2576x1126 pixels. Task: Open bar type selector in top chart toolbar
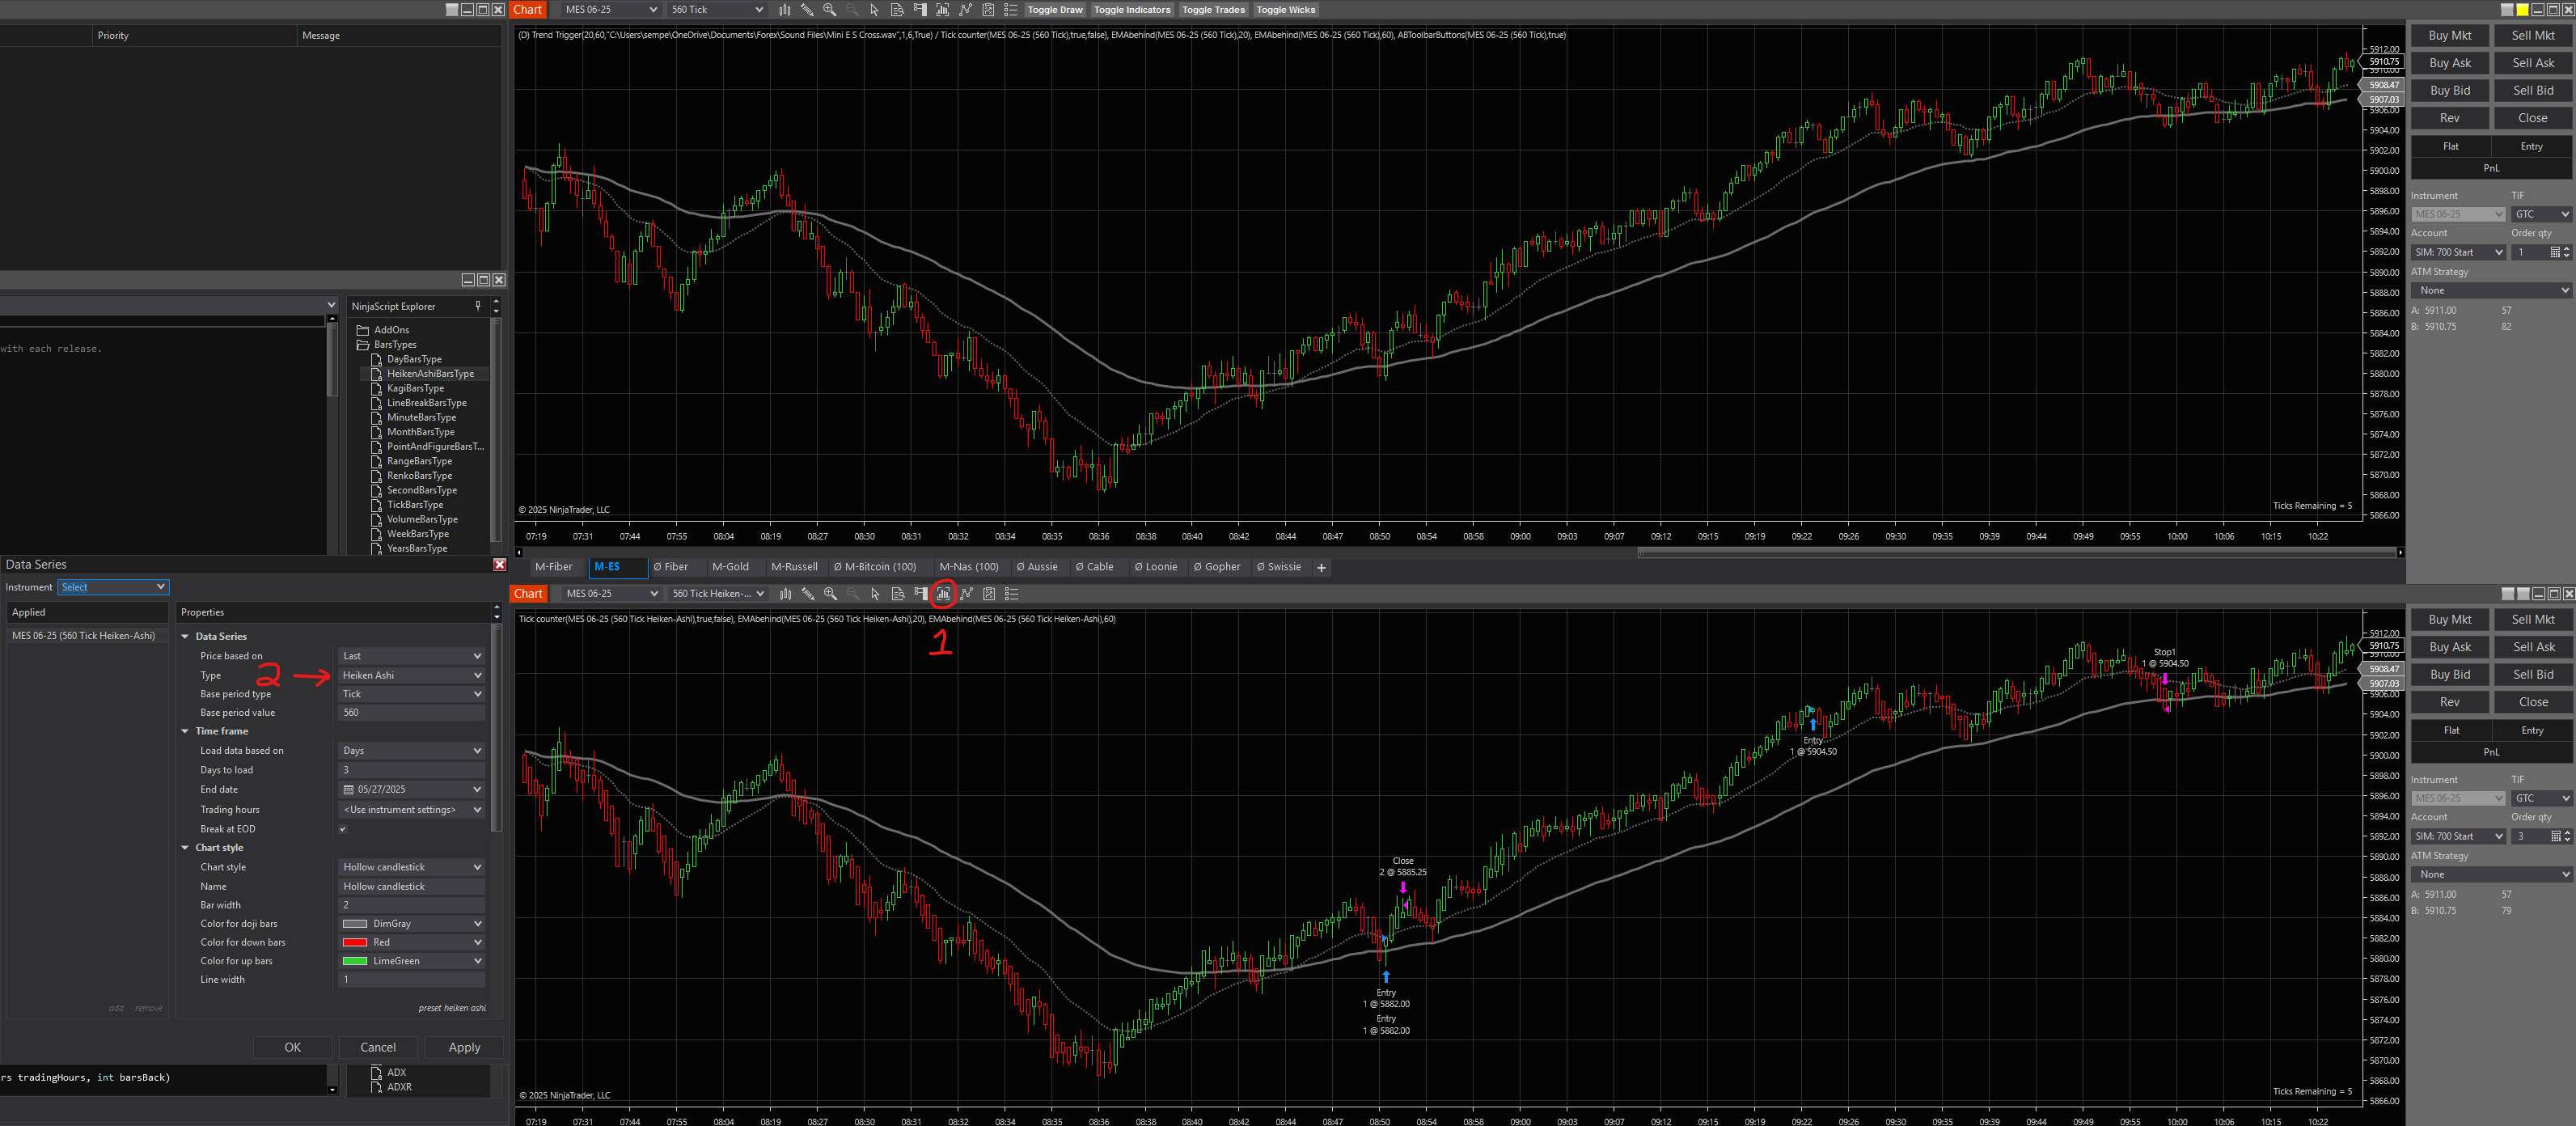pos(785,10)
